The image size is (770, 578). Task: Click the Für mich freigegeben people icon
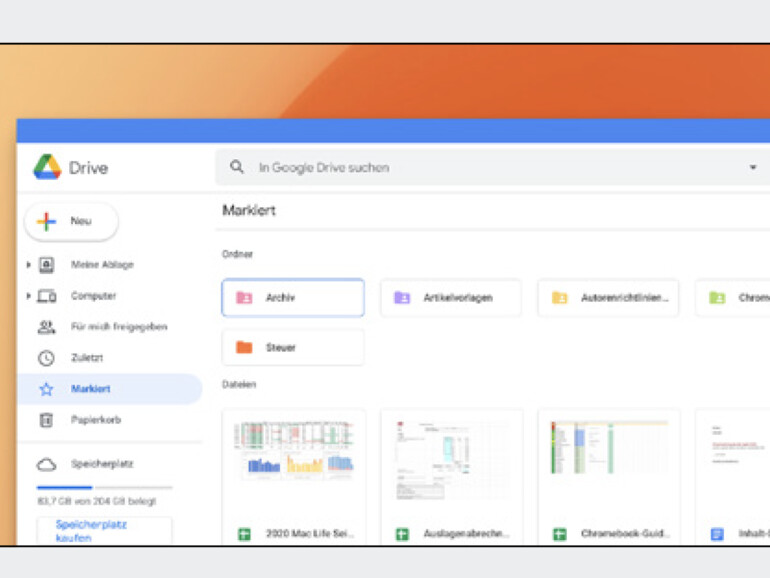47,327
